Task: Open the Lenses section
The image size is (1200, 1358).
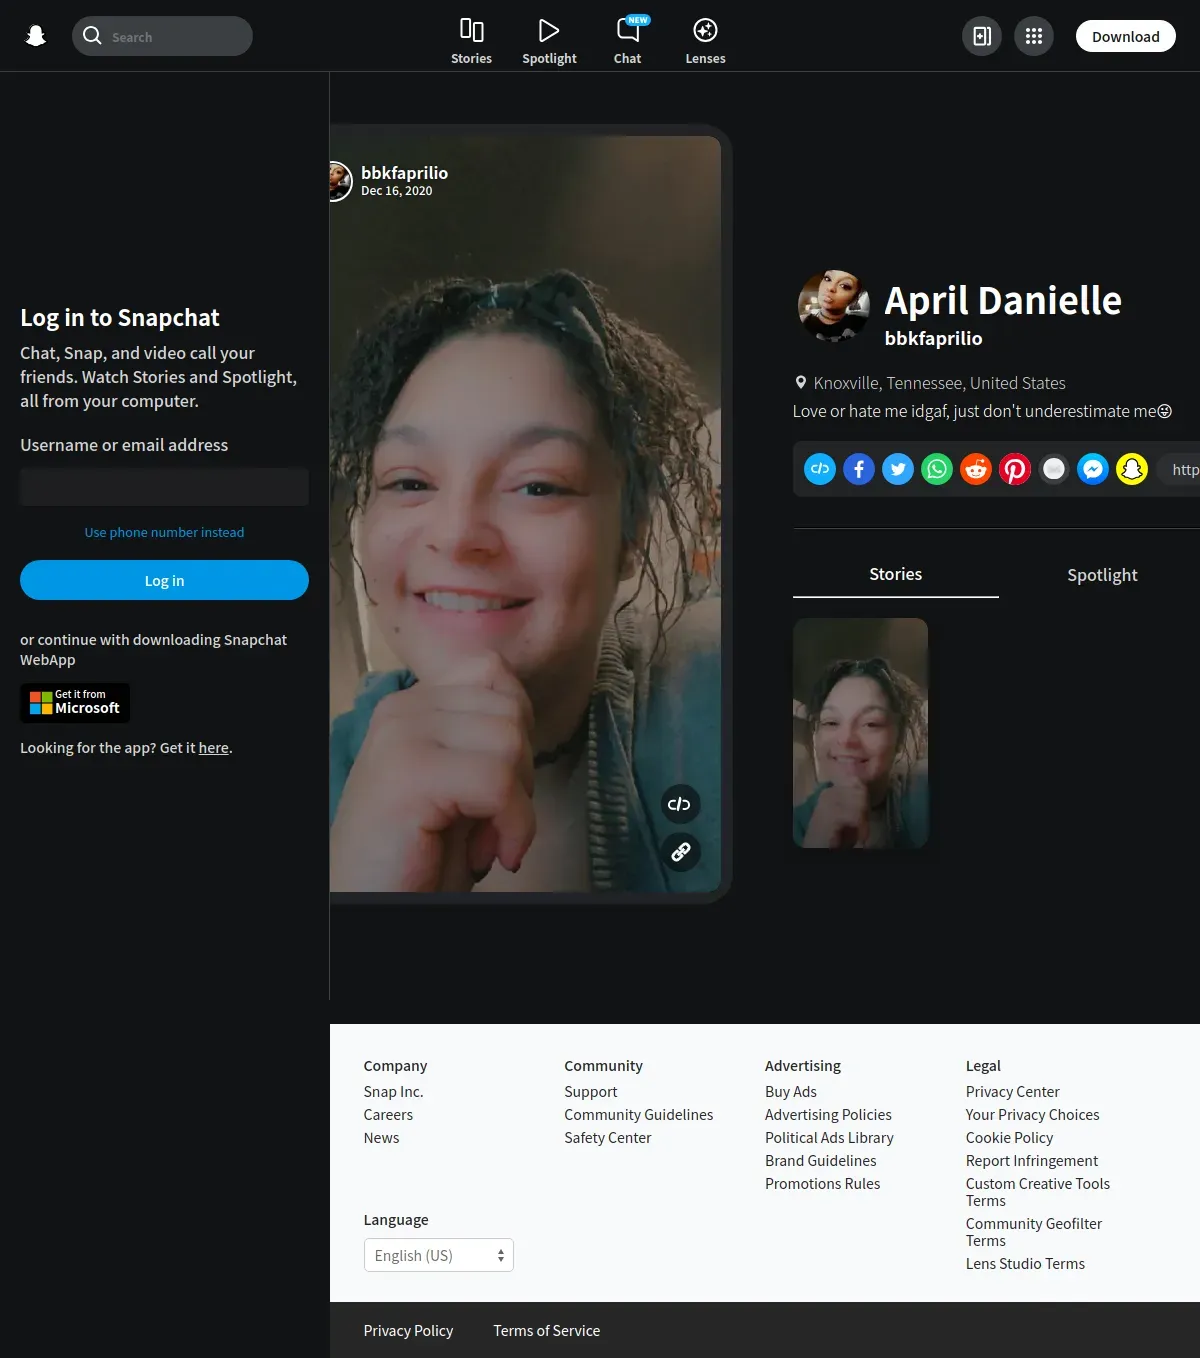Action: 705,41
